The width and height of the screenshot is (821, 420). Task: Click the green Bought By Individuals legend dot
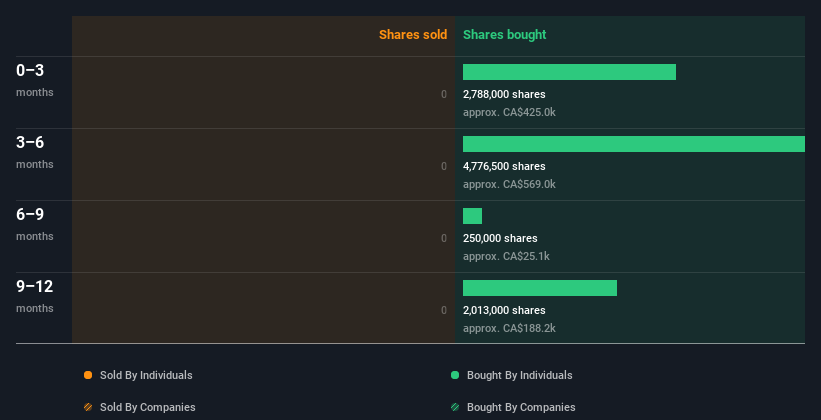455,375
